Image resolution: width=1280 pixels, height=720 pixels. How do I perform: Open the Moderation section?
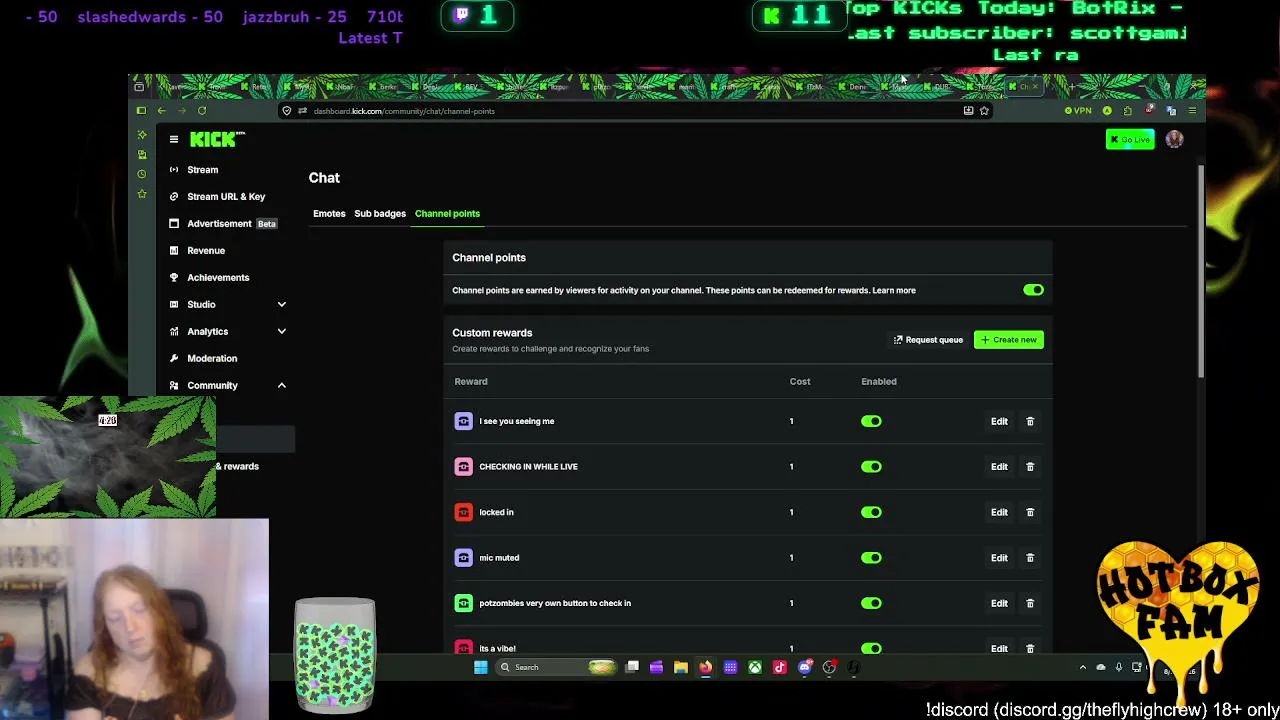[x=212, y=359]
